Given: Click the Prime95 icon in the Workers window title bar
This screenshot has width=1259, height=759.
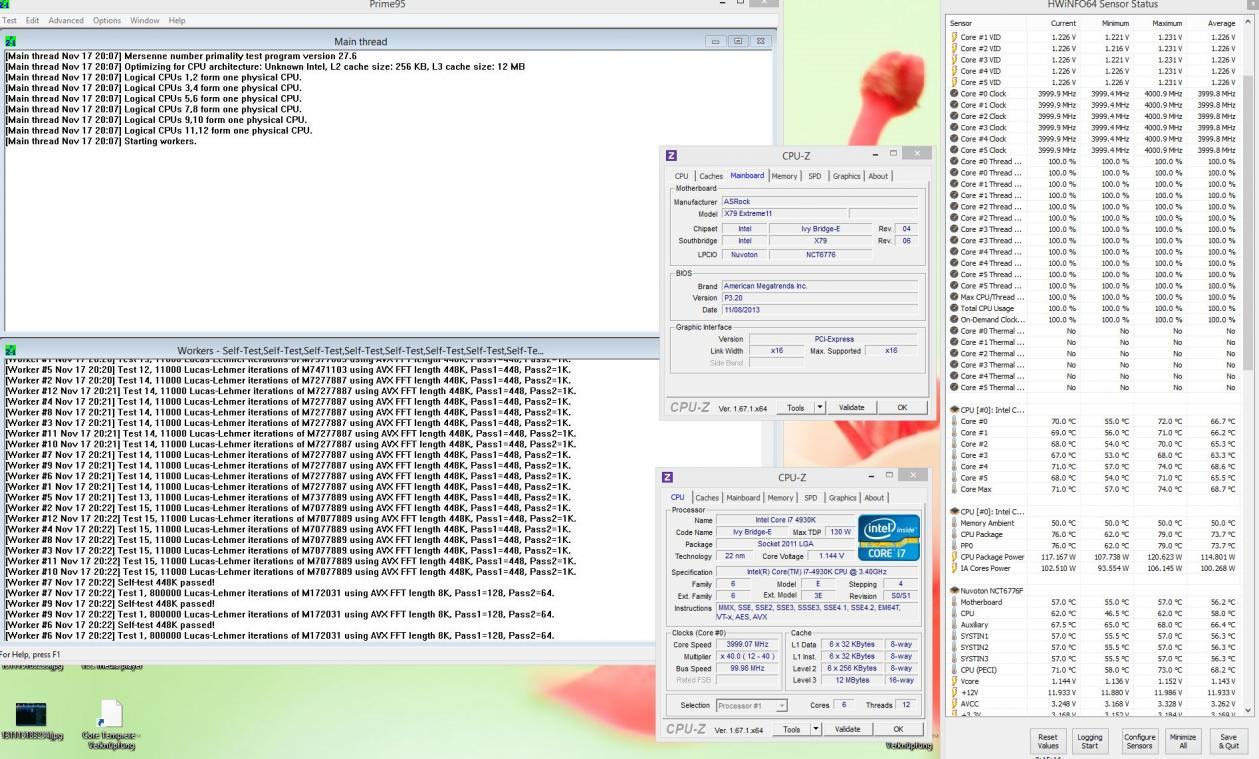Looking at the screenshot, I should (11, 351).
